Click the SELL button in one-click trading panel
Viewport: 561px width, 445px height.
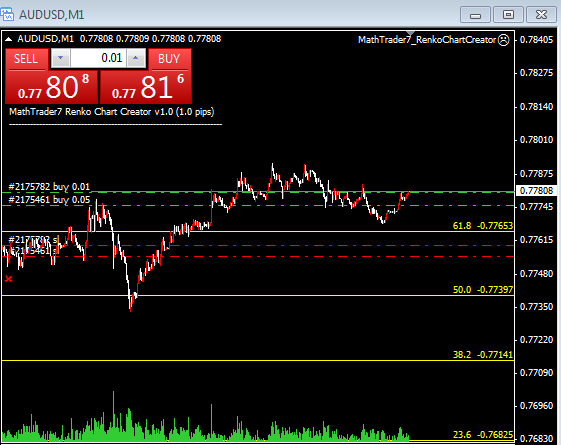(x=26, y=59)
